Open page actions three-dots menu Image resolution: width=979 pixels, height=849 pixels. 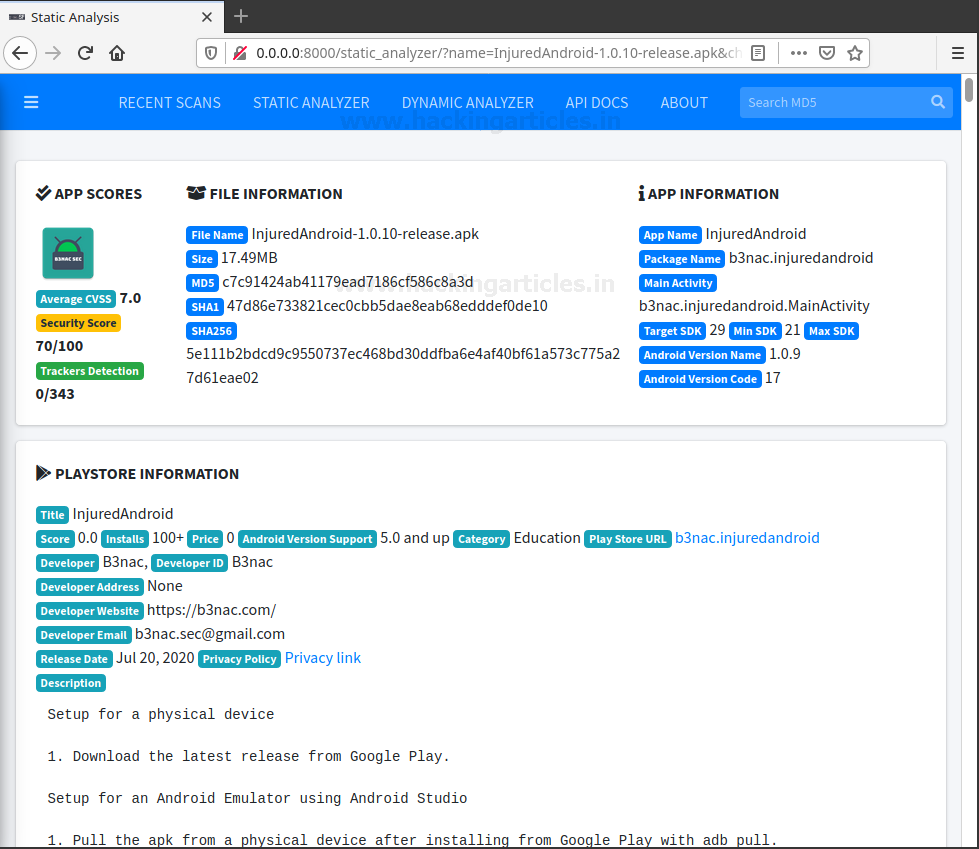tap(799, 53)
